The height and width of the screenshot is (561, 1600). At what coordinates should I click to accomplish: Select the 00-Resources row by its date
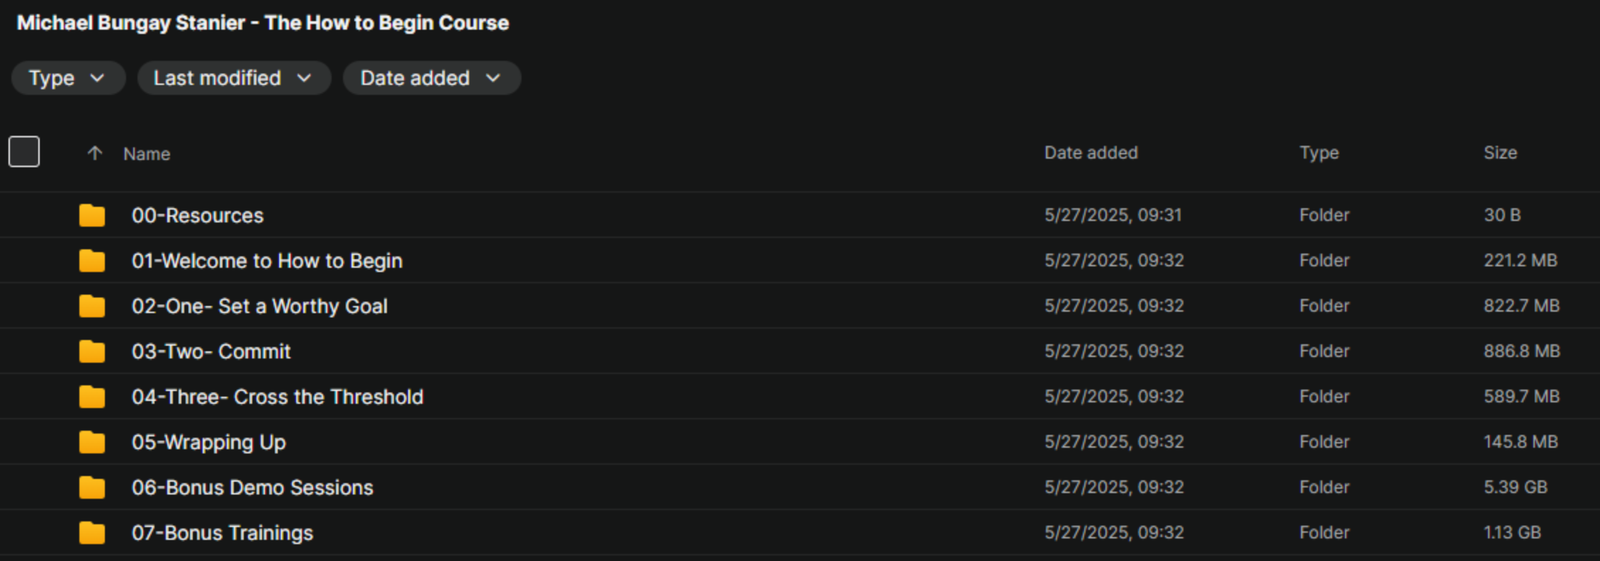point(1113,215)
